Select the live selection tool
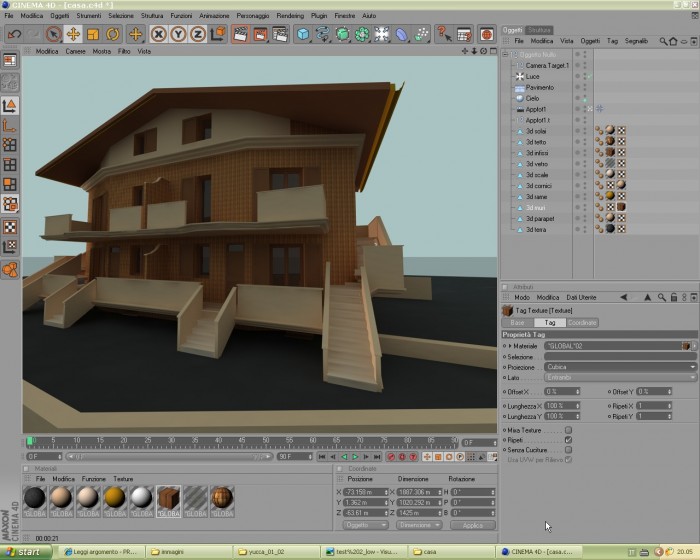700x560 pixels. (54, 34)
